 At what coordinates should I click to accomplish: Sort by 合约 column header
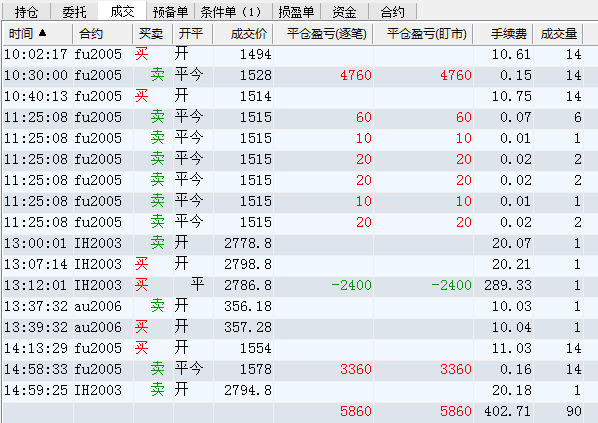[103, 34]
